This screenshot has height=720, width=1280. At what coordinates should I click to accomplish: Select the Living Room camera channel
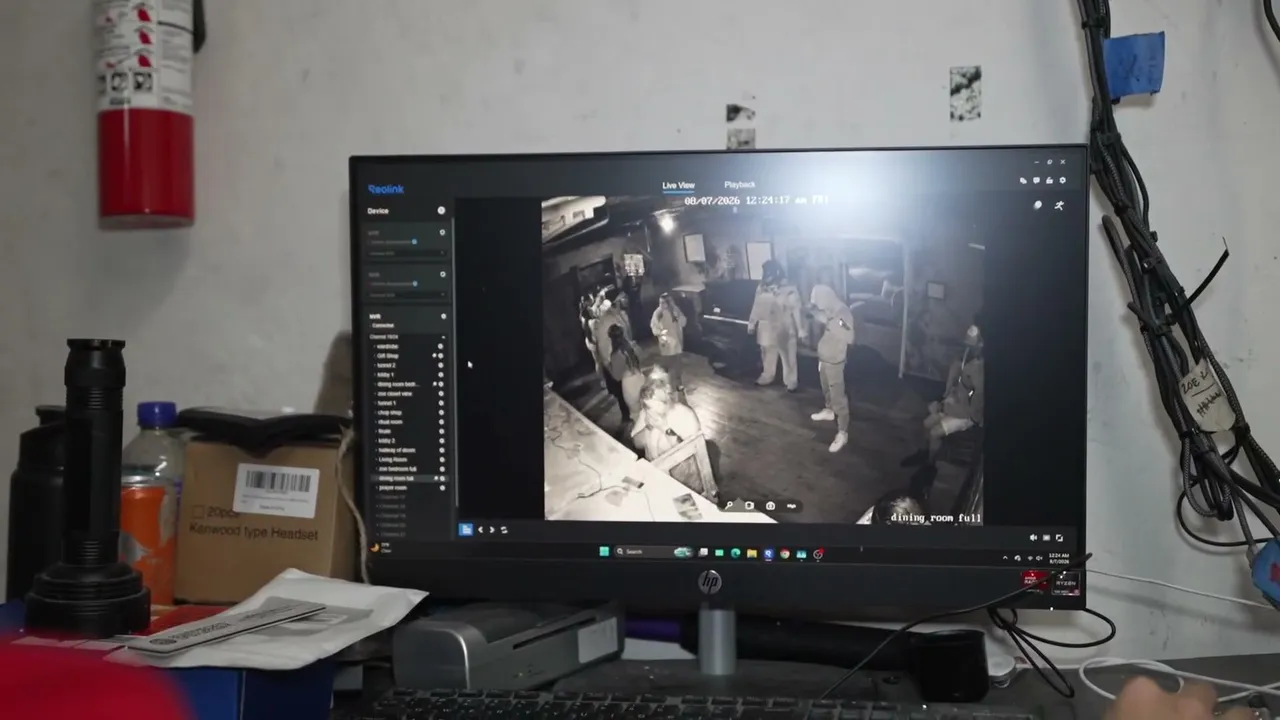pos(393,459)
